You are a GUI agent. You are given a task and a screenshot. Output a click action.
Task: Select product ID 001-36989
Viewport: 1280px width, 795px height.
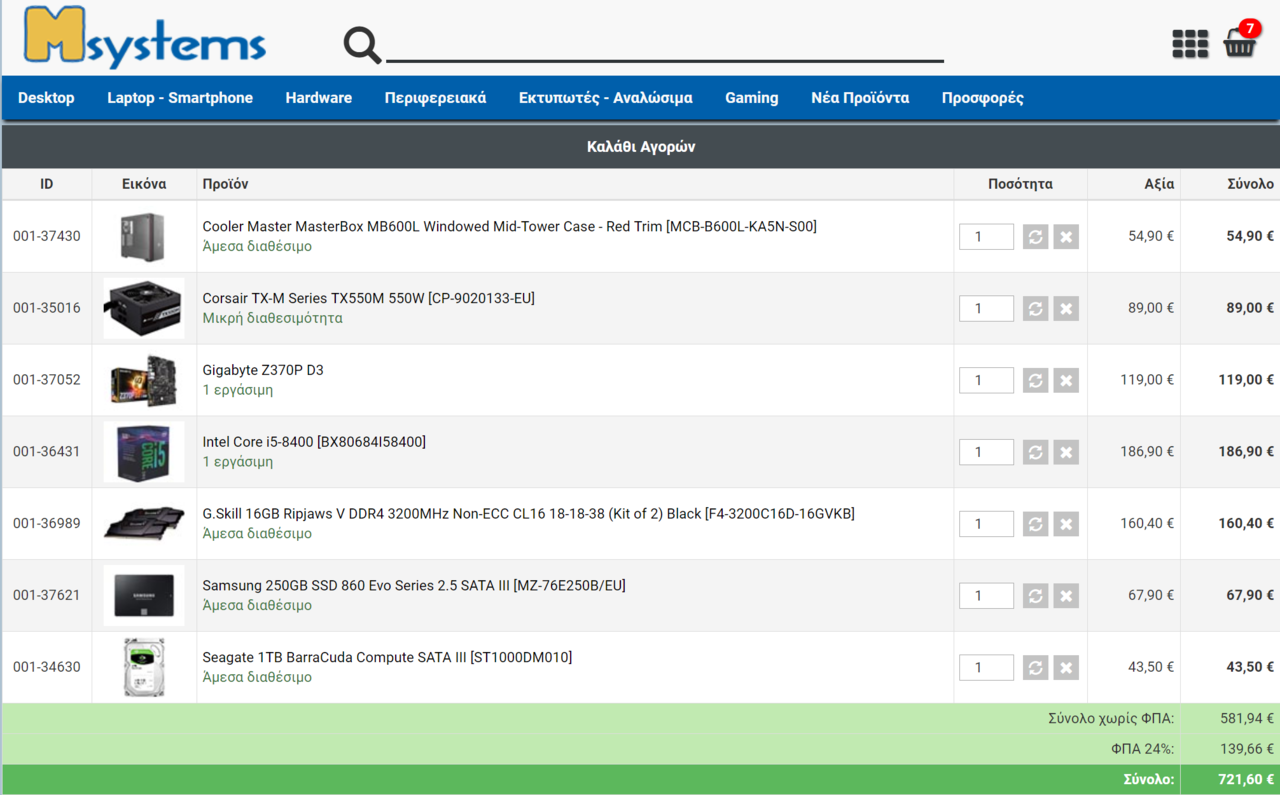coord(47,524)
